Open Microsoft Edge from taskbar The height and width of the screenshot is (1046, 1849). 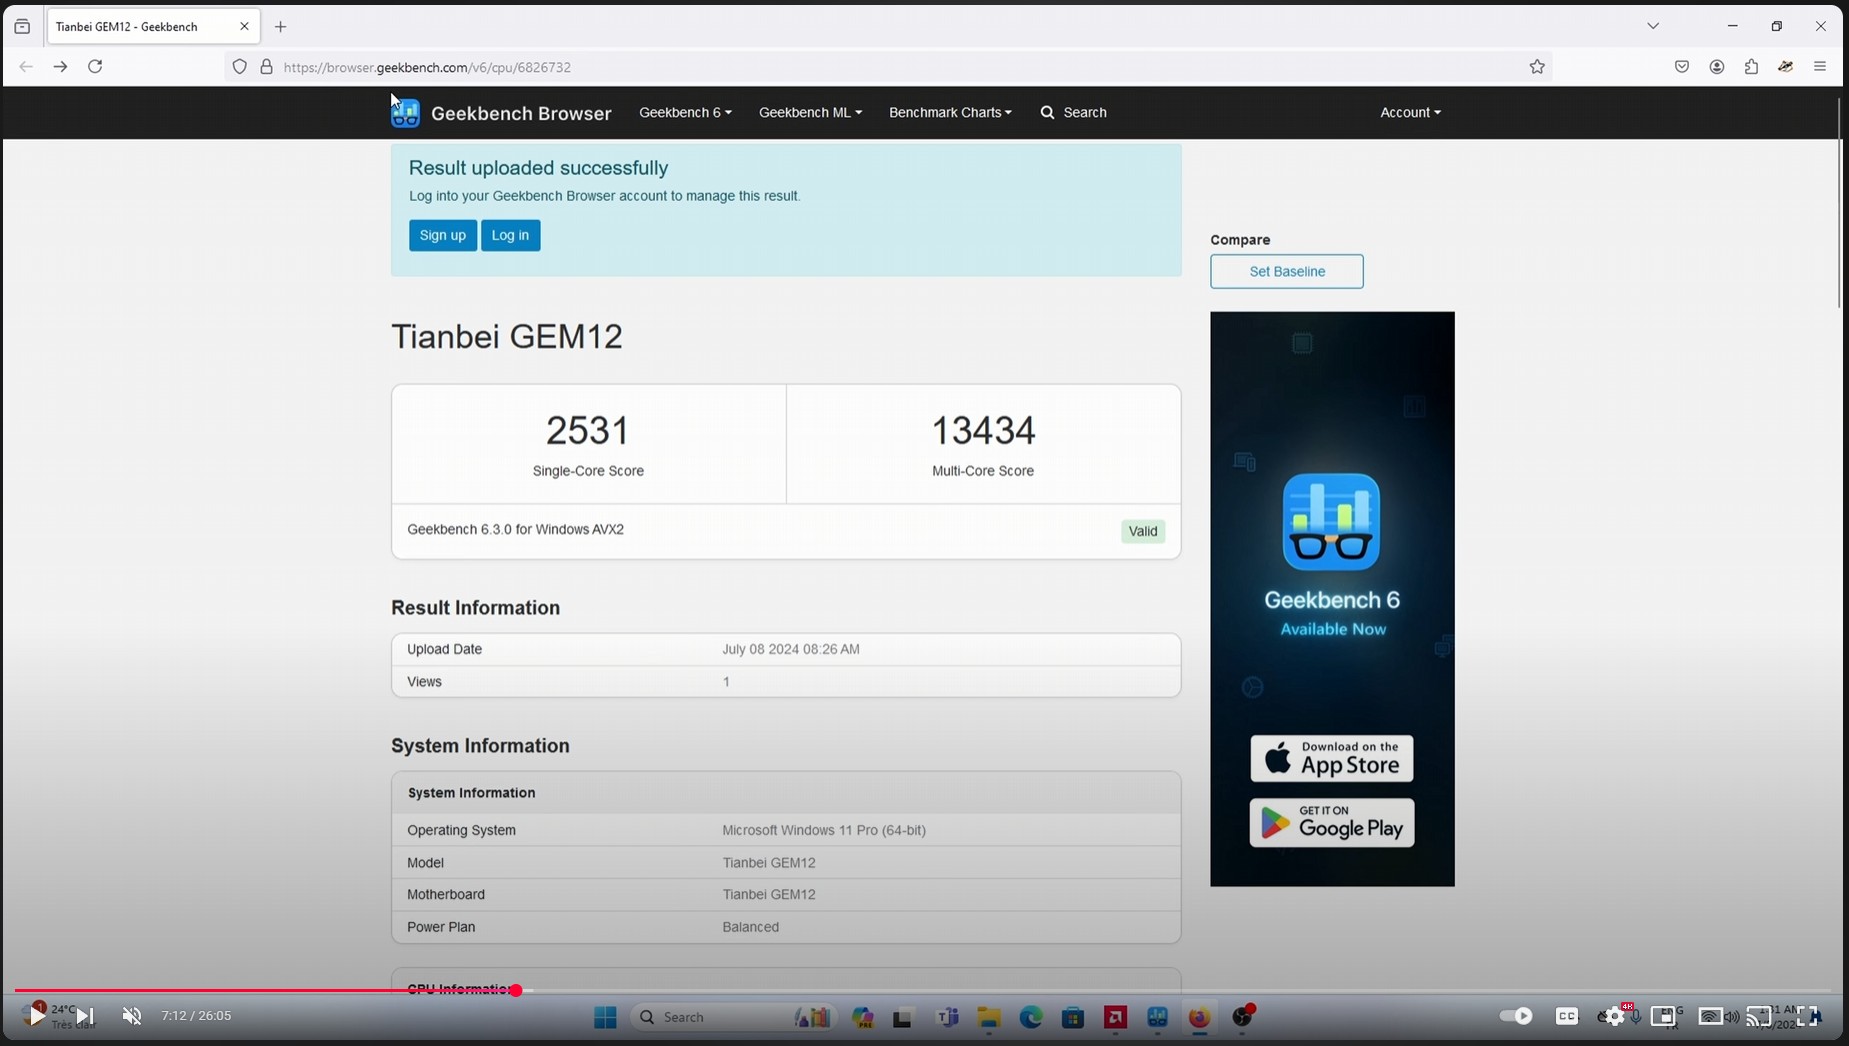[x=1031, y=1017]
